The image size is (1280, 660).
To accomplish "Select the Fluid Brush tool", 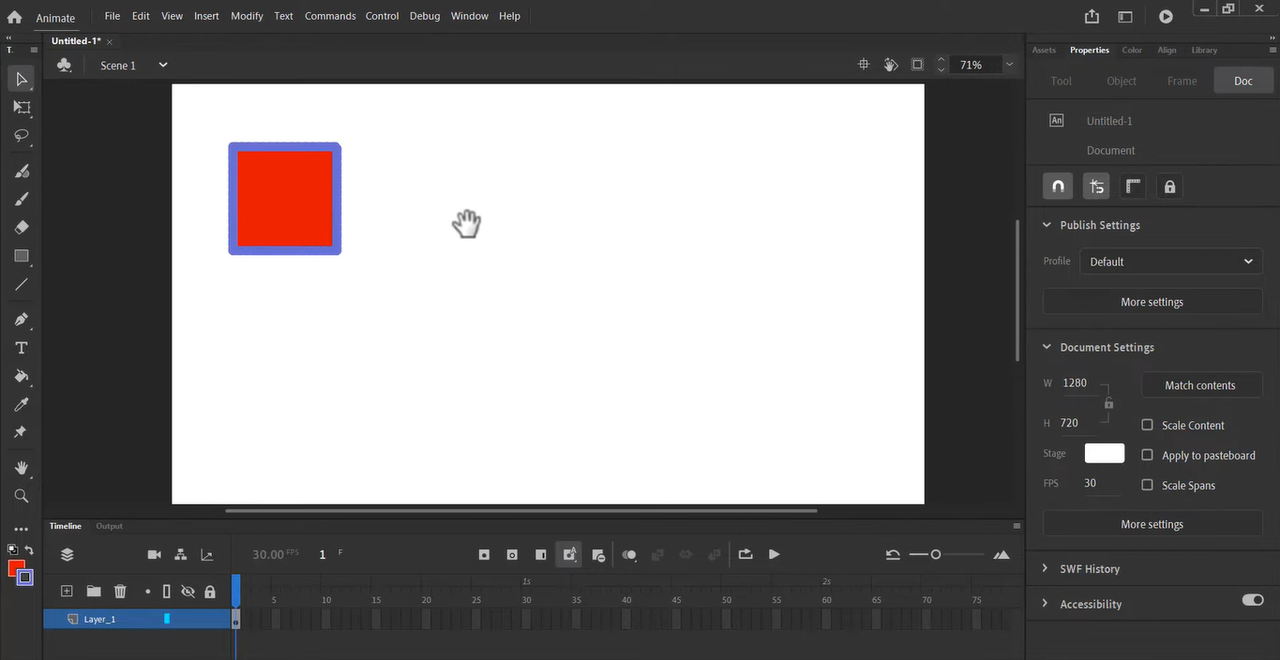I will 21,171.
